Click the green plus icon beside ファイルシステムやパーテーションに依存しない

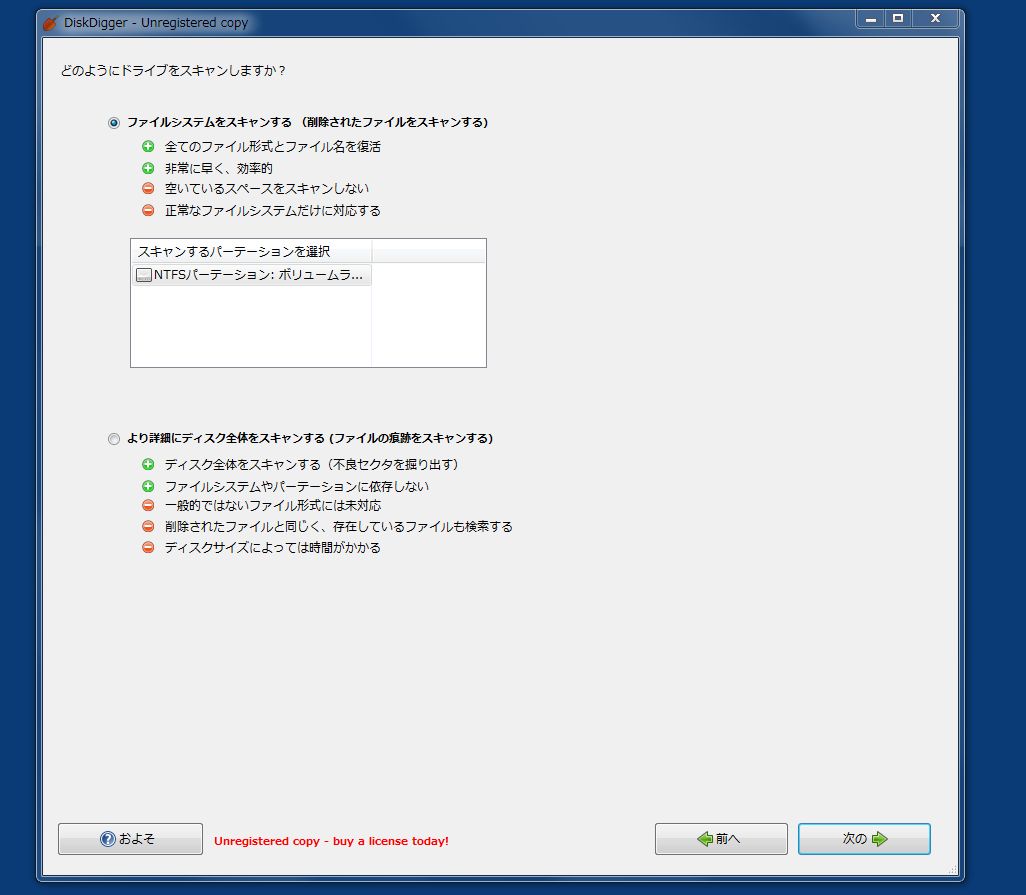(x=148, y=486)
